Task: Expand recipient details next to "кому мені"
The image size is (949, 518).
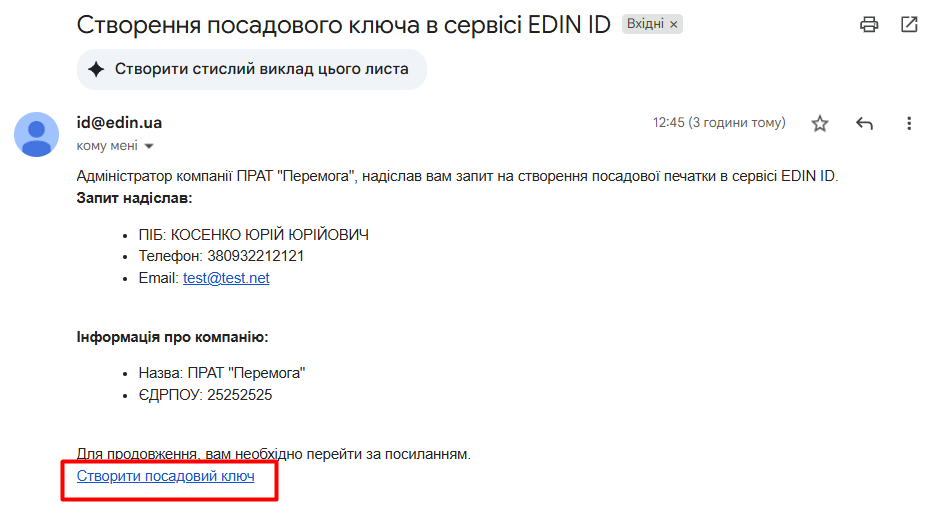Action: coord(150,146)
